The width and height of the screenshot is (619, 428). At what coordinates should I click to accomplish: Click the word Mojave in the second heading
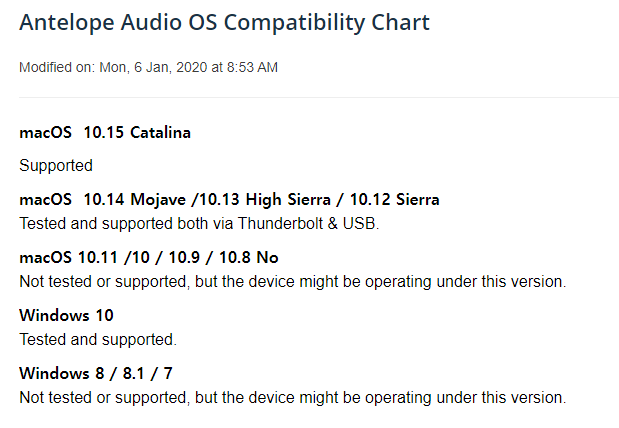click(x=158, y=199)
